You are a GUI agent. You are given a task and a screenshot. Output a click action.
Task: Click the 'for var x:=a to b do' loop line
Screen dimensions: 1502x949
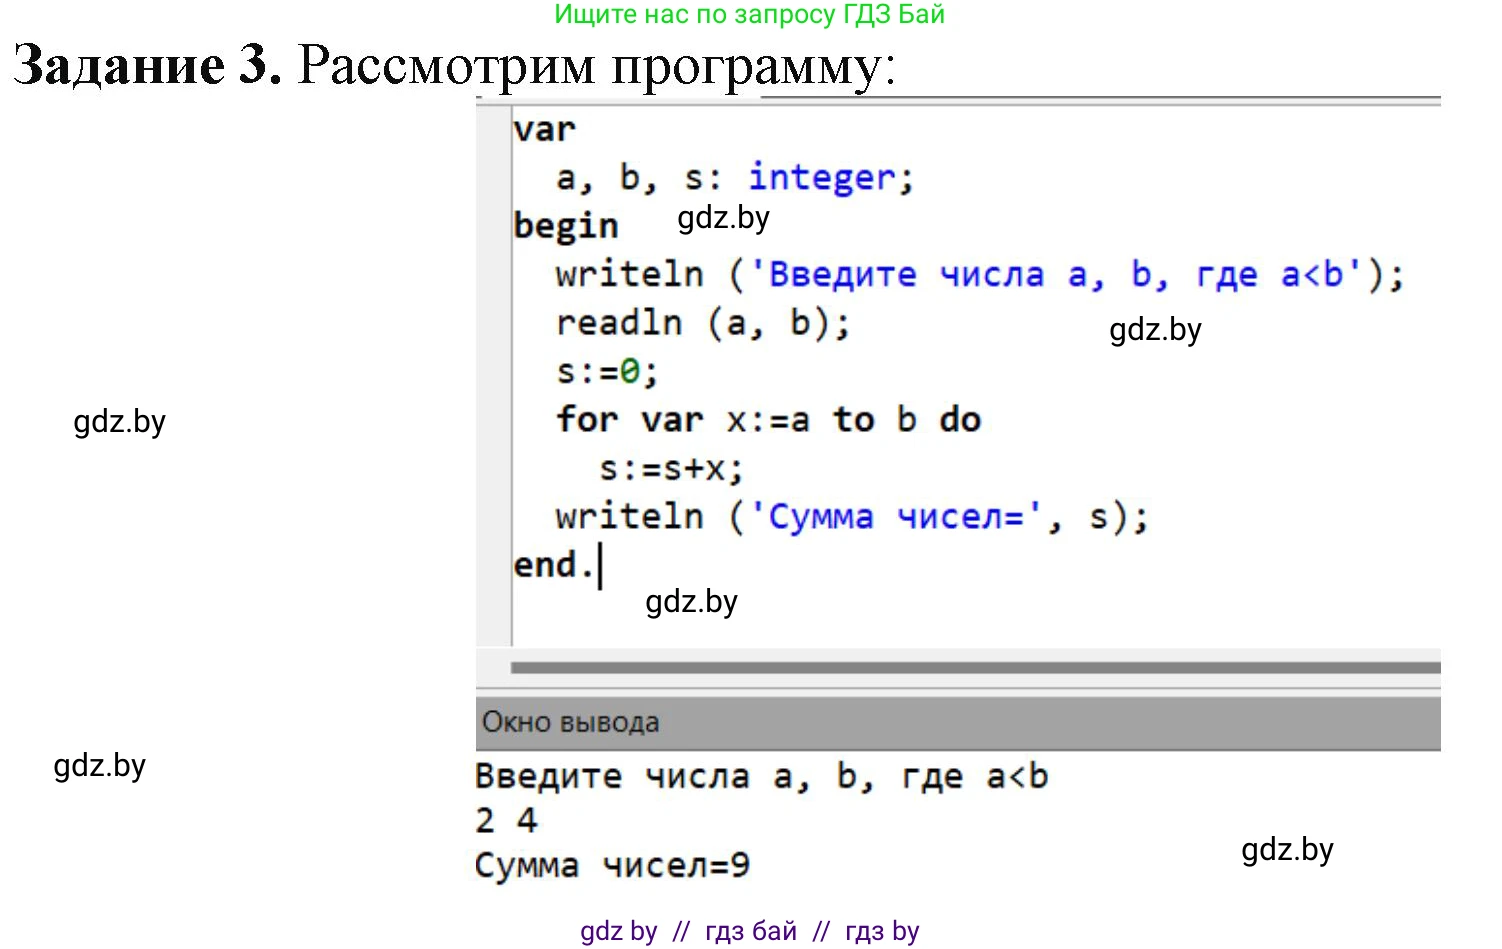768,419
